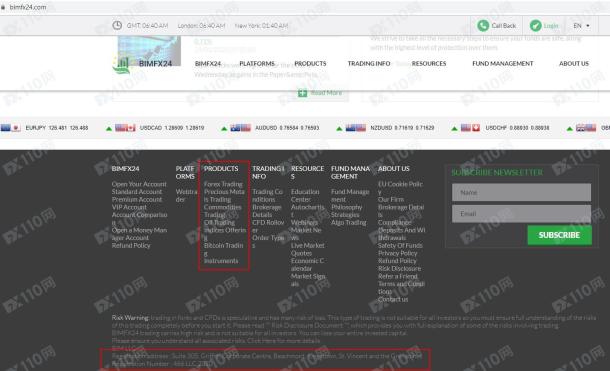Screen dimensions: 610x371
Task: Click the bimfx24.com address bar URL
Action: coord(28,7)
